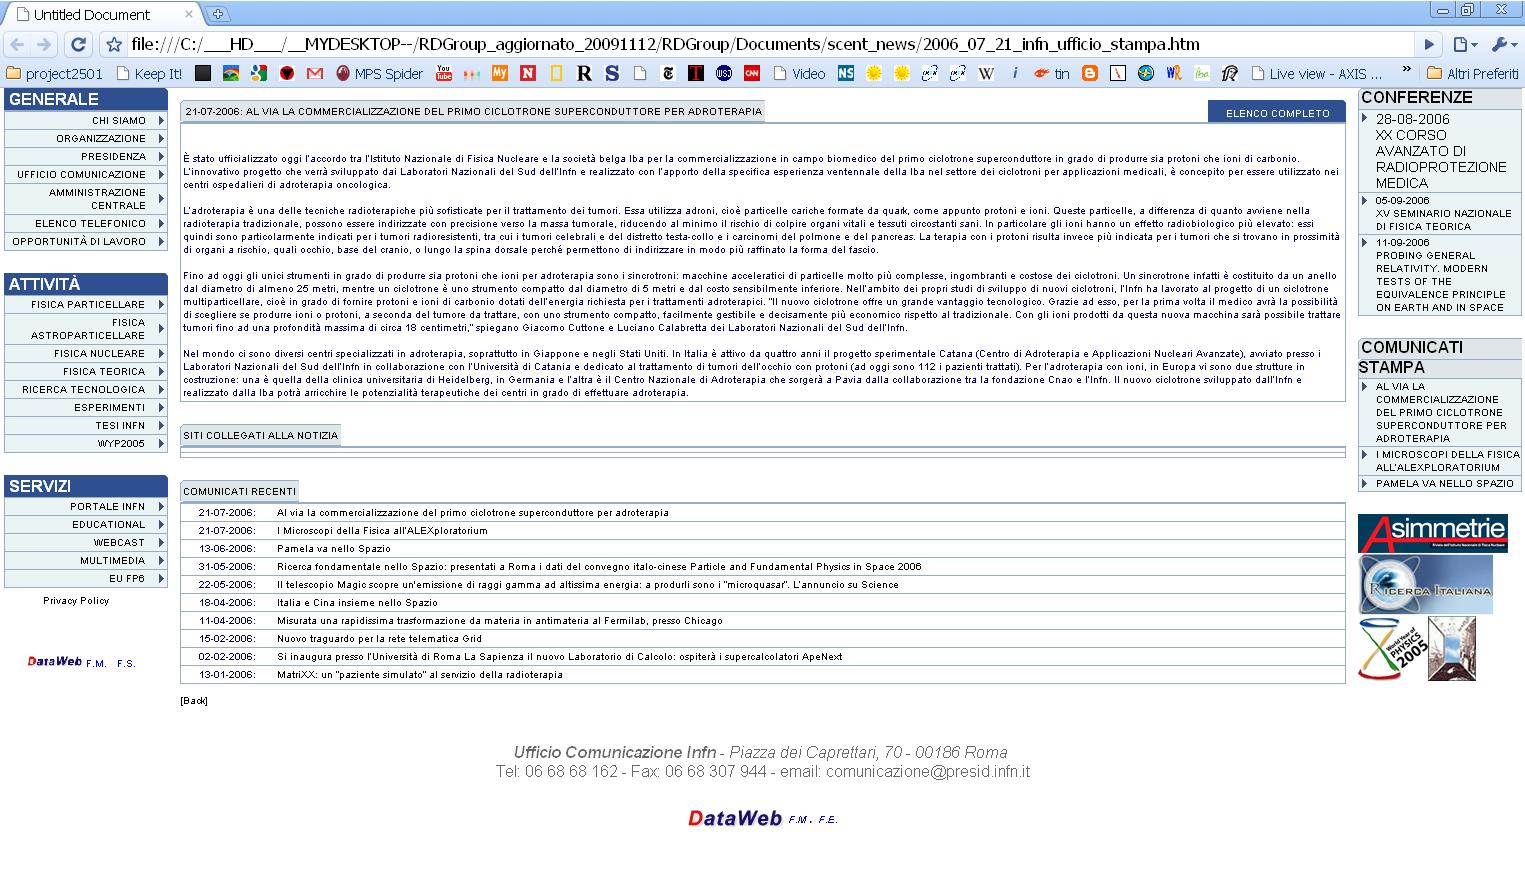Open the Nuovo traguardo rete telematica Grid news
Screen dimensions: 1525x869
click(x=379, y=639)
